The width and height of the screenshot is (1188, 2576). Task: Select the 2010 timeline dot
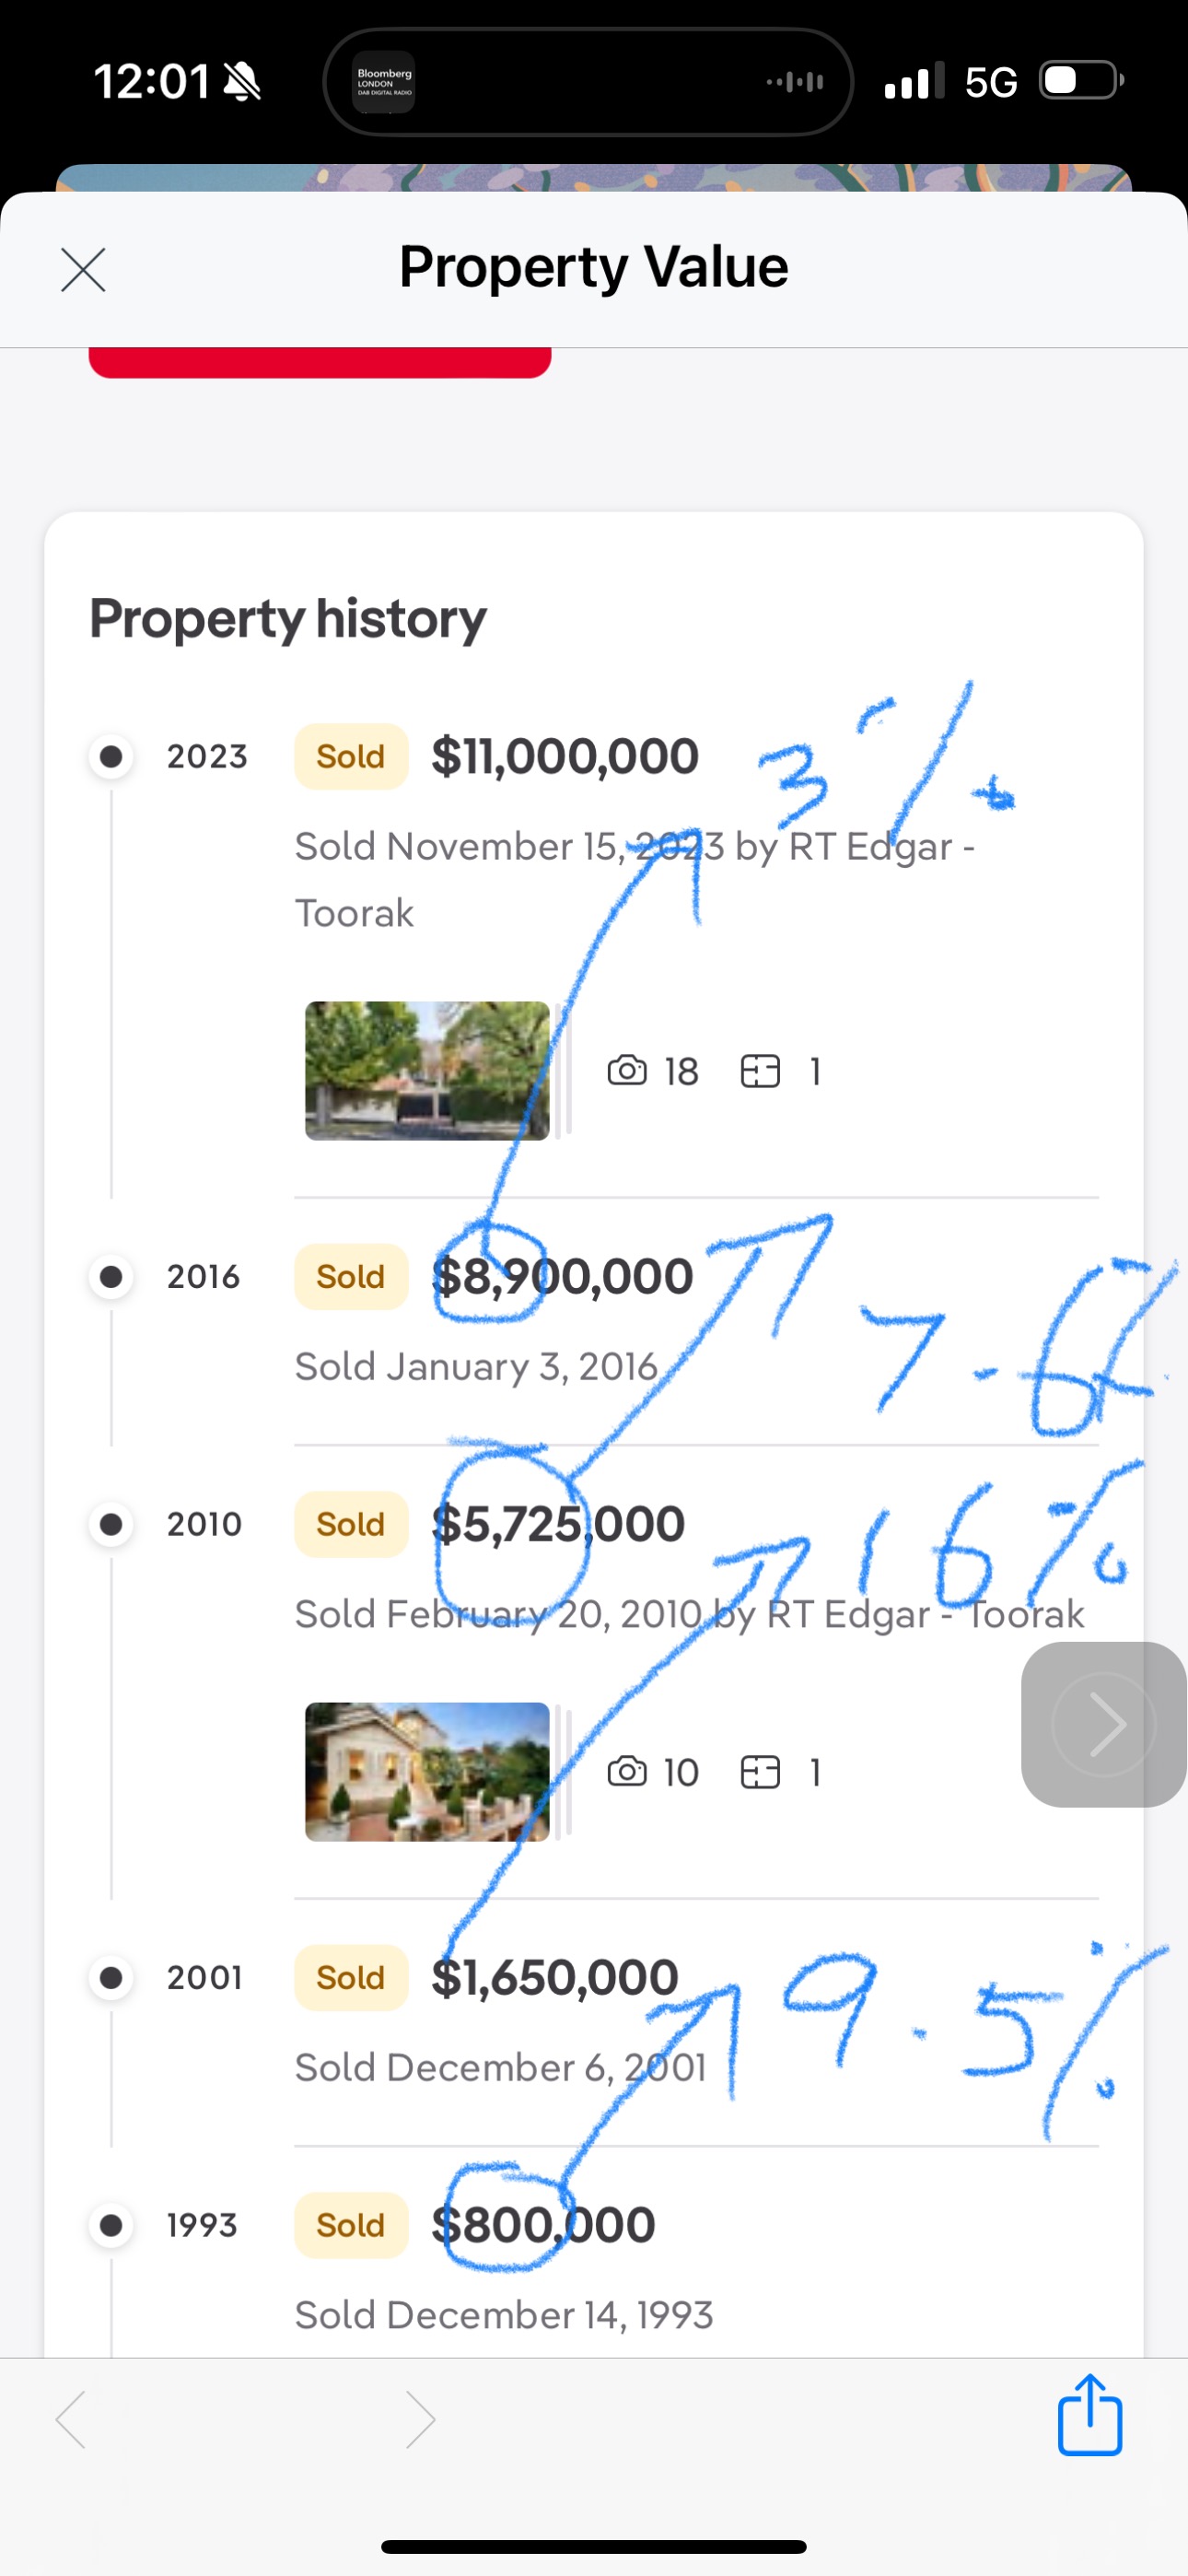click(111, 1524)
